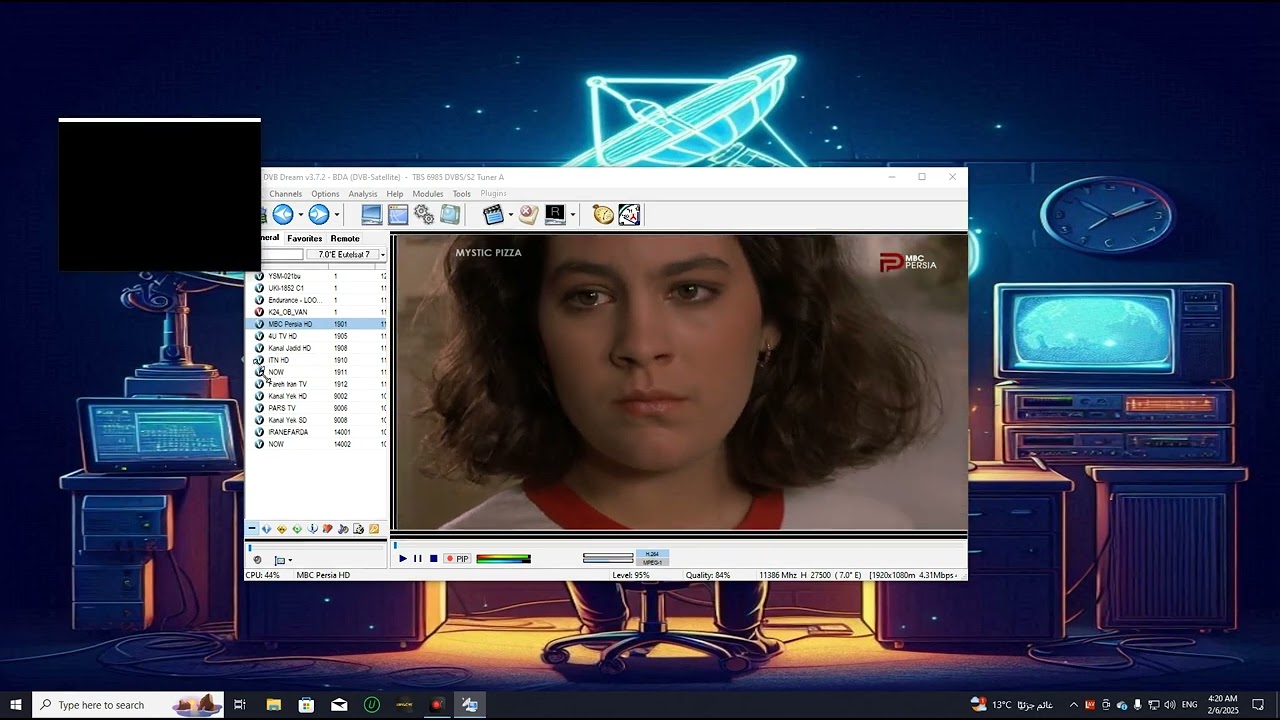The width and height of the screenshot is (1280, 720).
Task: Play the stream with the Play button
Action: point(403,559)
